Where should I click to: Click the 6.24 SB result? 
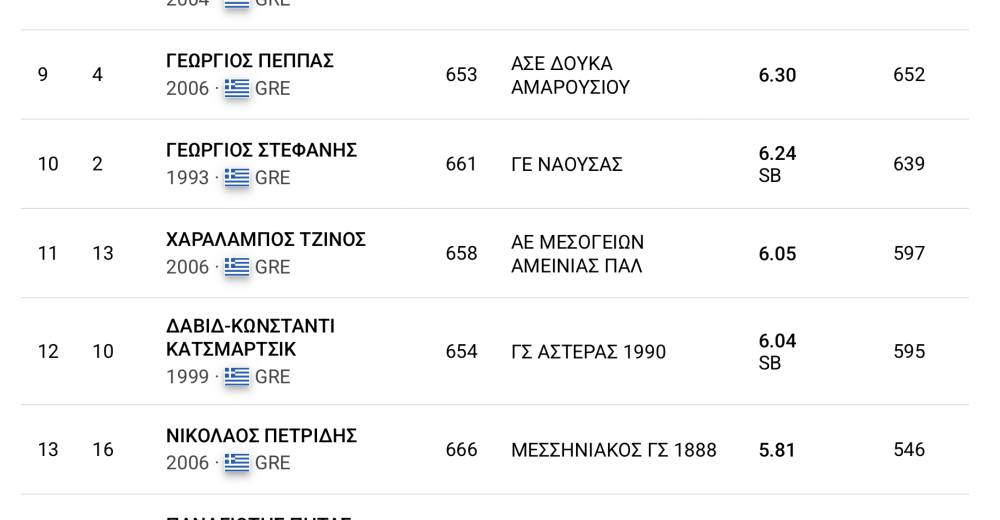pyautogui.click(x=777, y=164)
